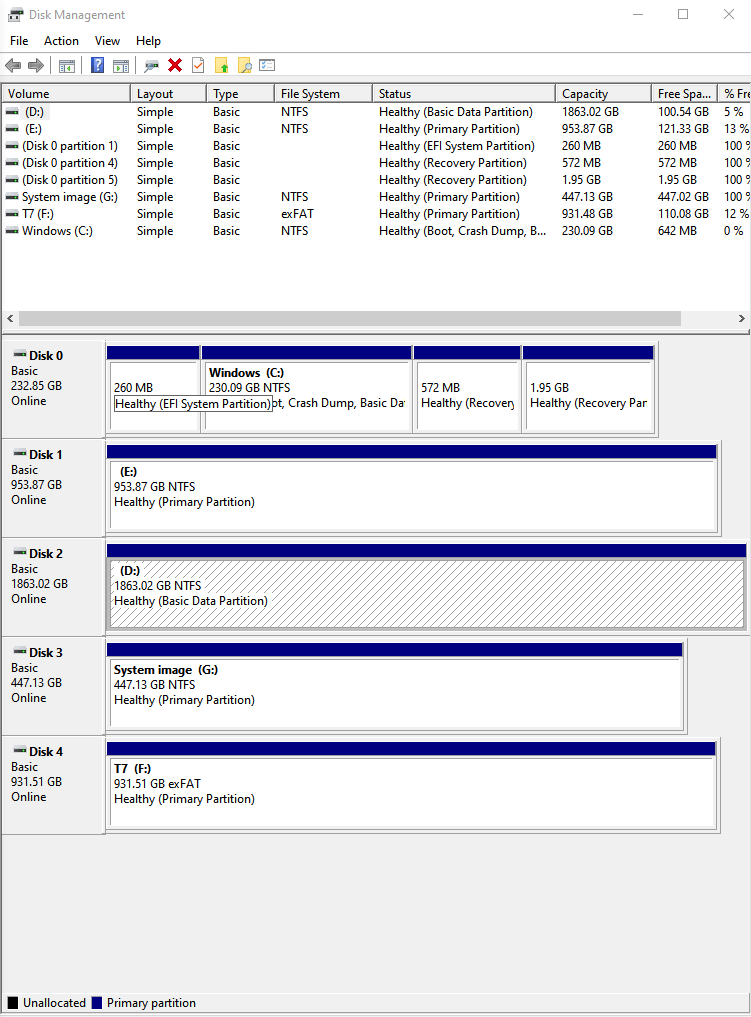The height and width of the screenshot is (1017, 751).
Task: Select System image (G:) partition block
Action: [394, 686]
